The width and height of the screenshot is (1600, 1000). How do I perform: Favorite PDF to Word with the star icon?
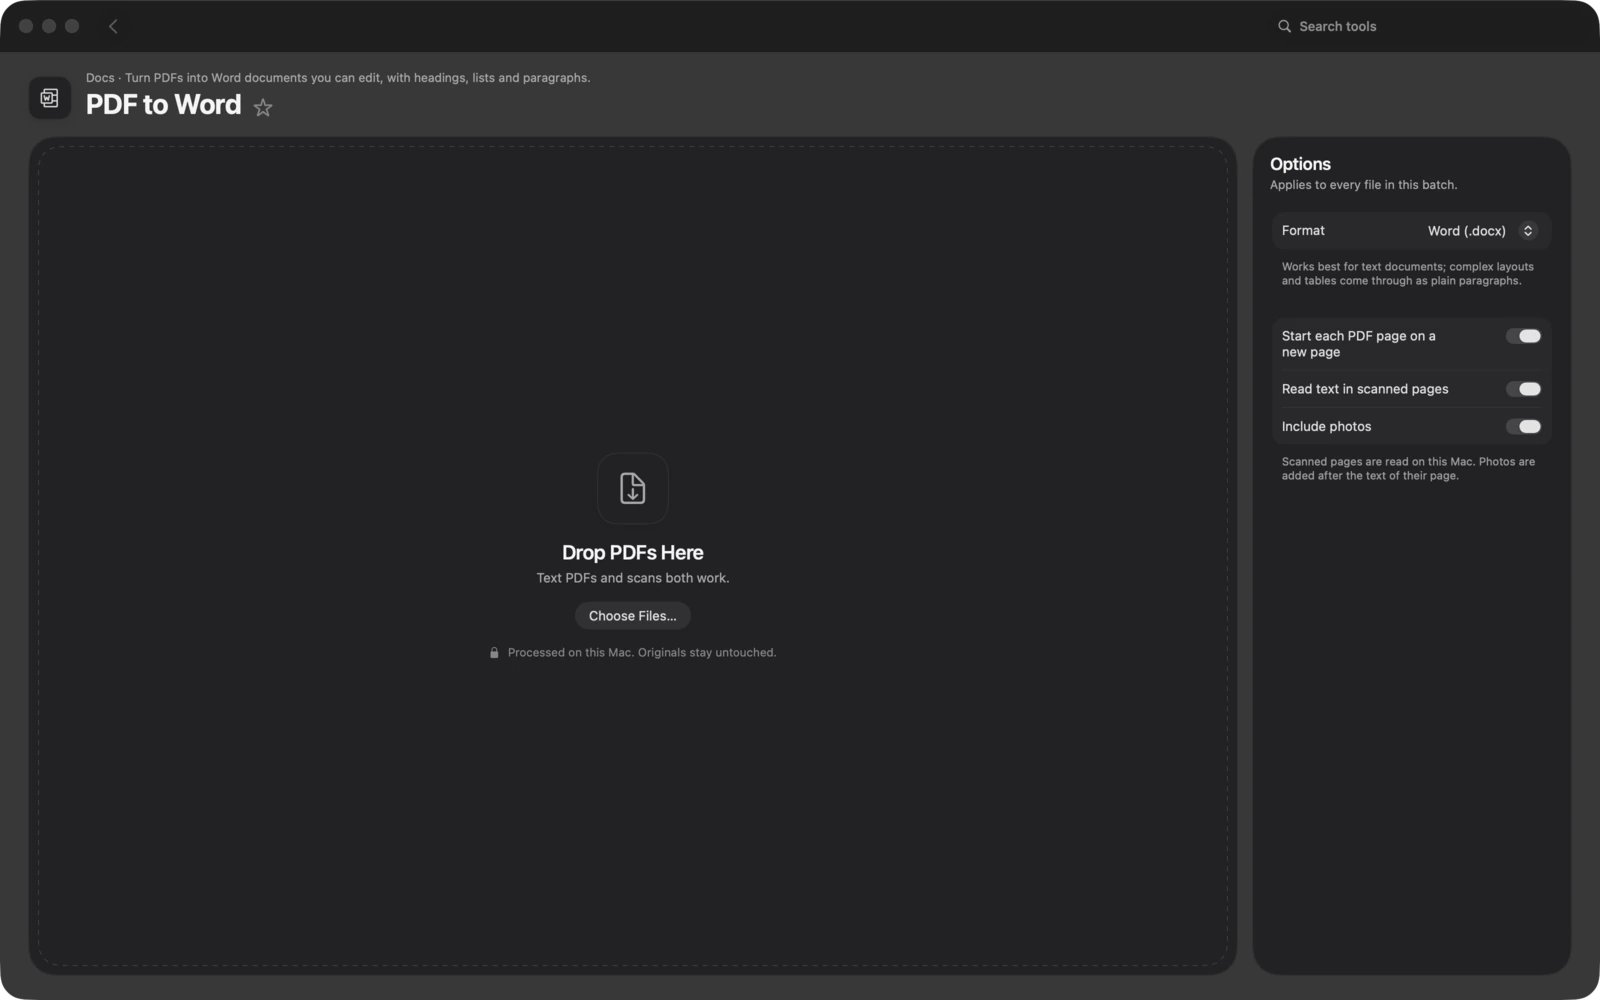click(x=263, y=107)
